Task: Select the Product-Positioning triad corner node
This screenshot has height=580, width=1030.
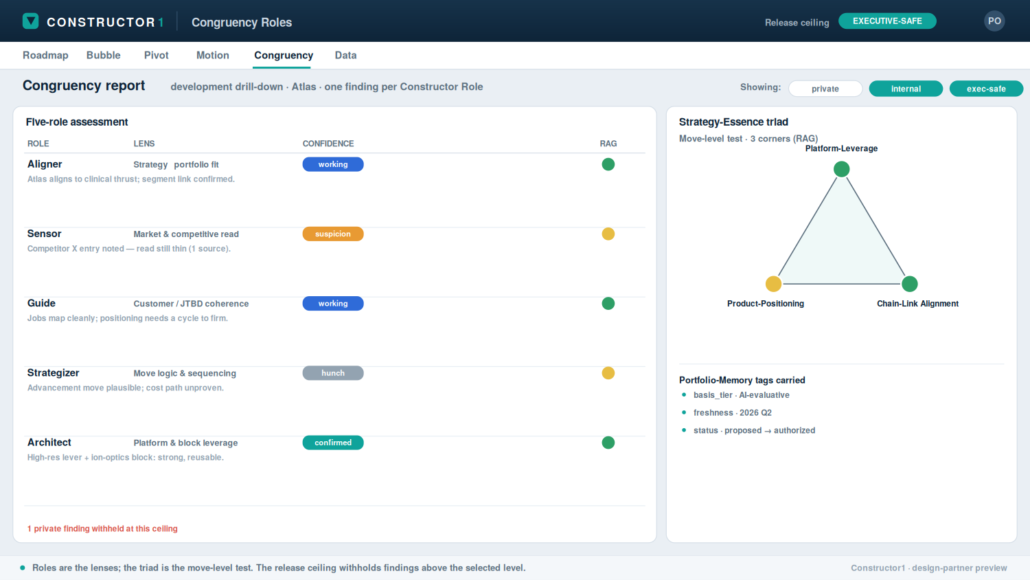Action: (774, 284)
